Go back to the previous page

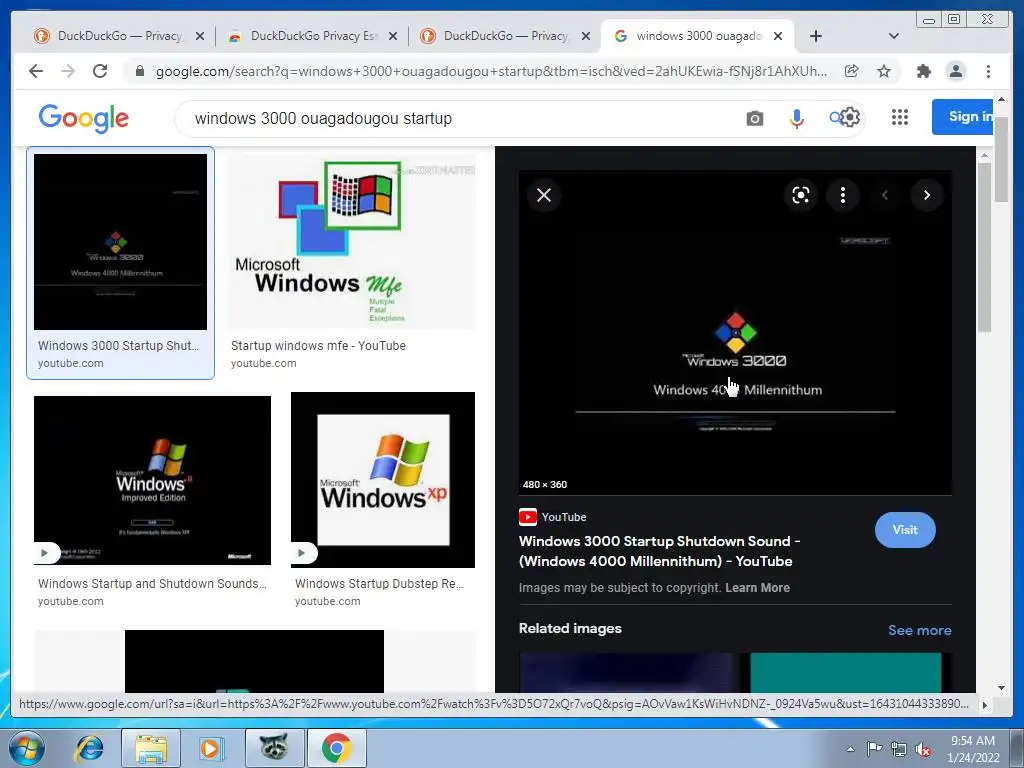click(x=36, y=71)
